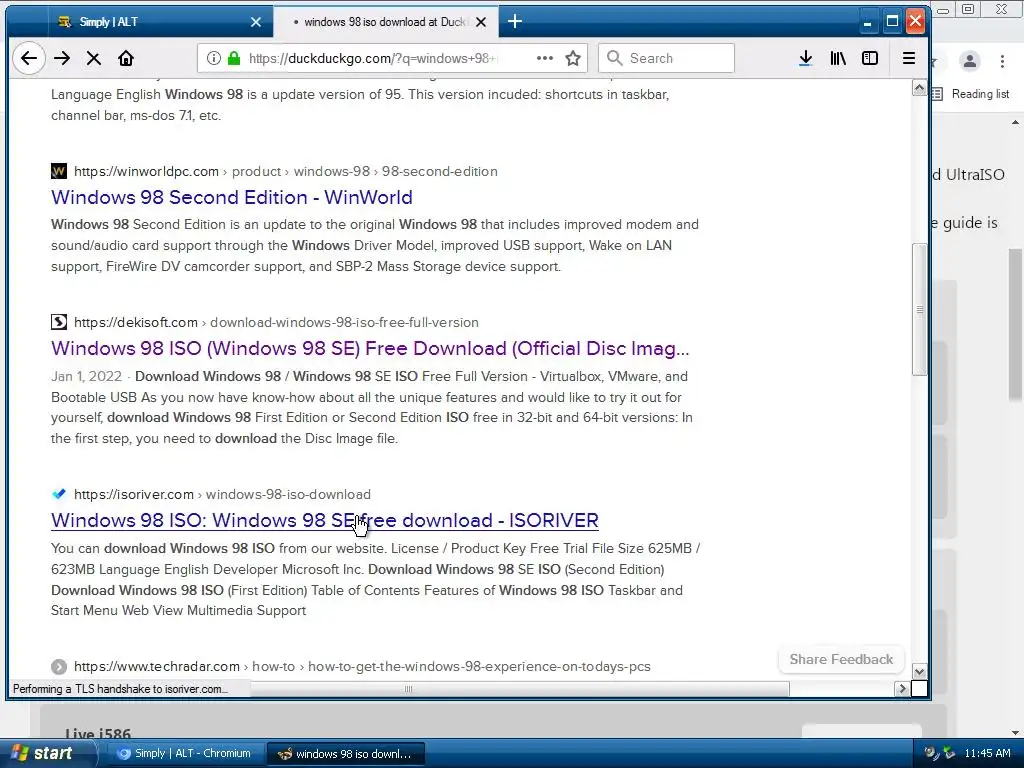Screen dimensions: 1024x768
Task: Click the network system tray icon
Action: point(949,754)
